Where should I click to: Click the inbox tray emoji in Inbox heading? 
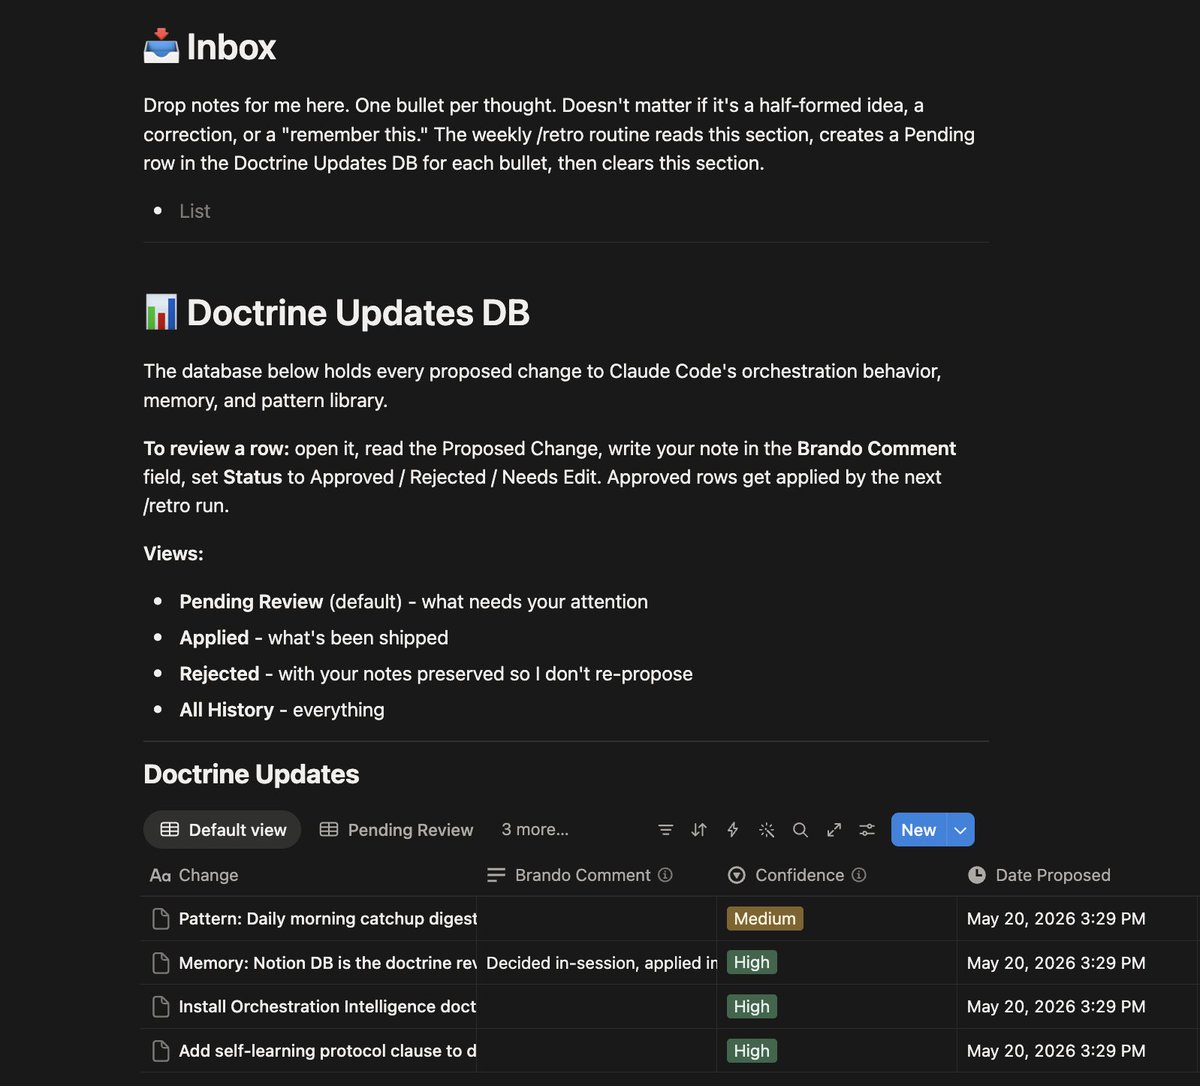click(x=161, y=47)
